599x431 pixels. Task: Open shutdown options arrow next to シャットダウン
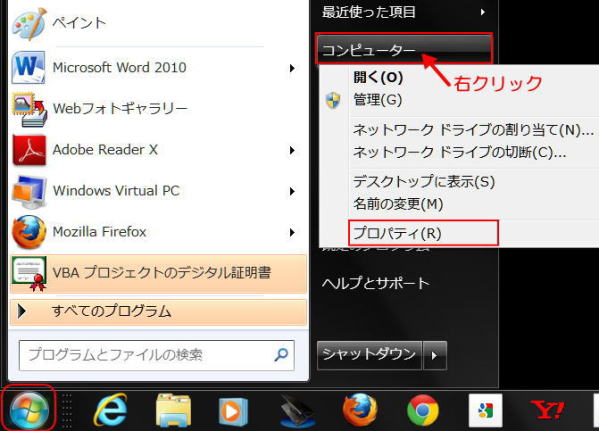[435, 356]
